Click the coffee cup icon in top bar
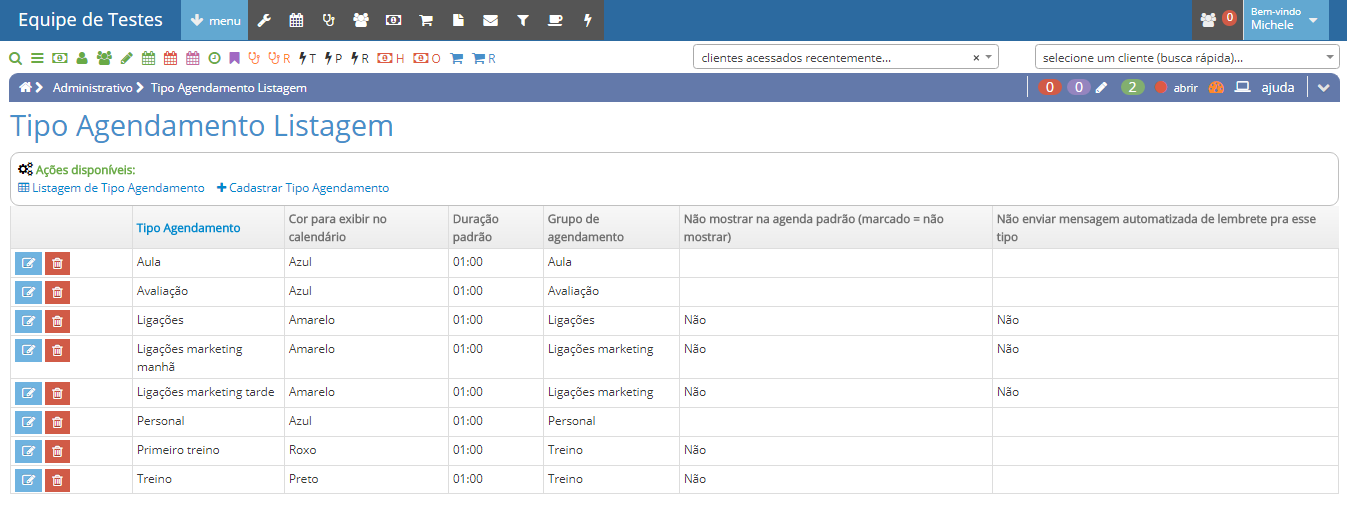The width and height of the screenshot is (1347, 509). click(555, 20)
